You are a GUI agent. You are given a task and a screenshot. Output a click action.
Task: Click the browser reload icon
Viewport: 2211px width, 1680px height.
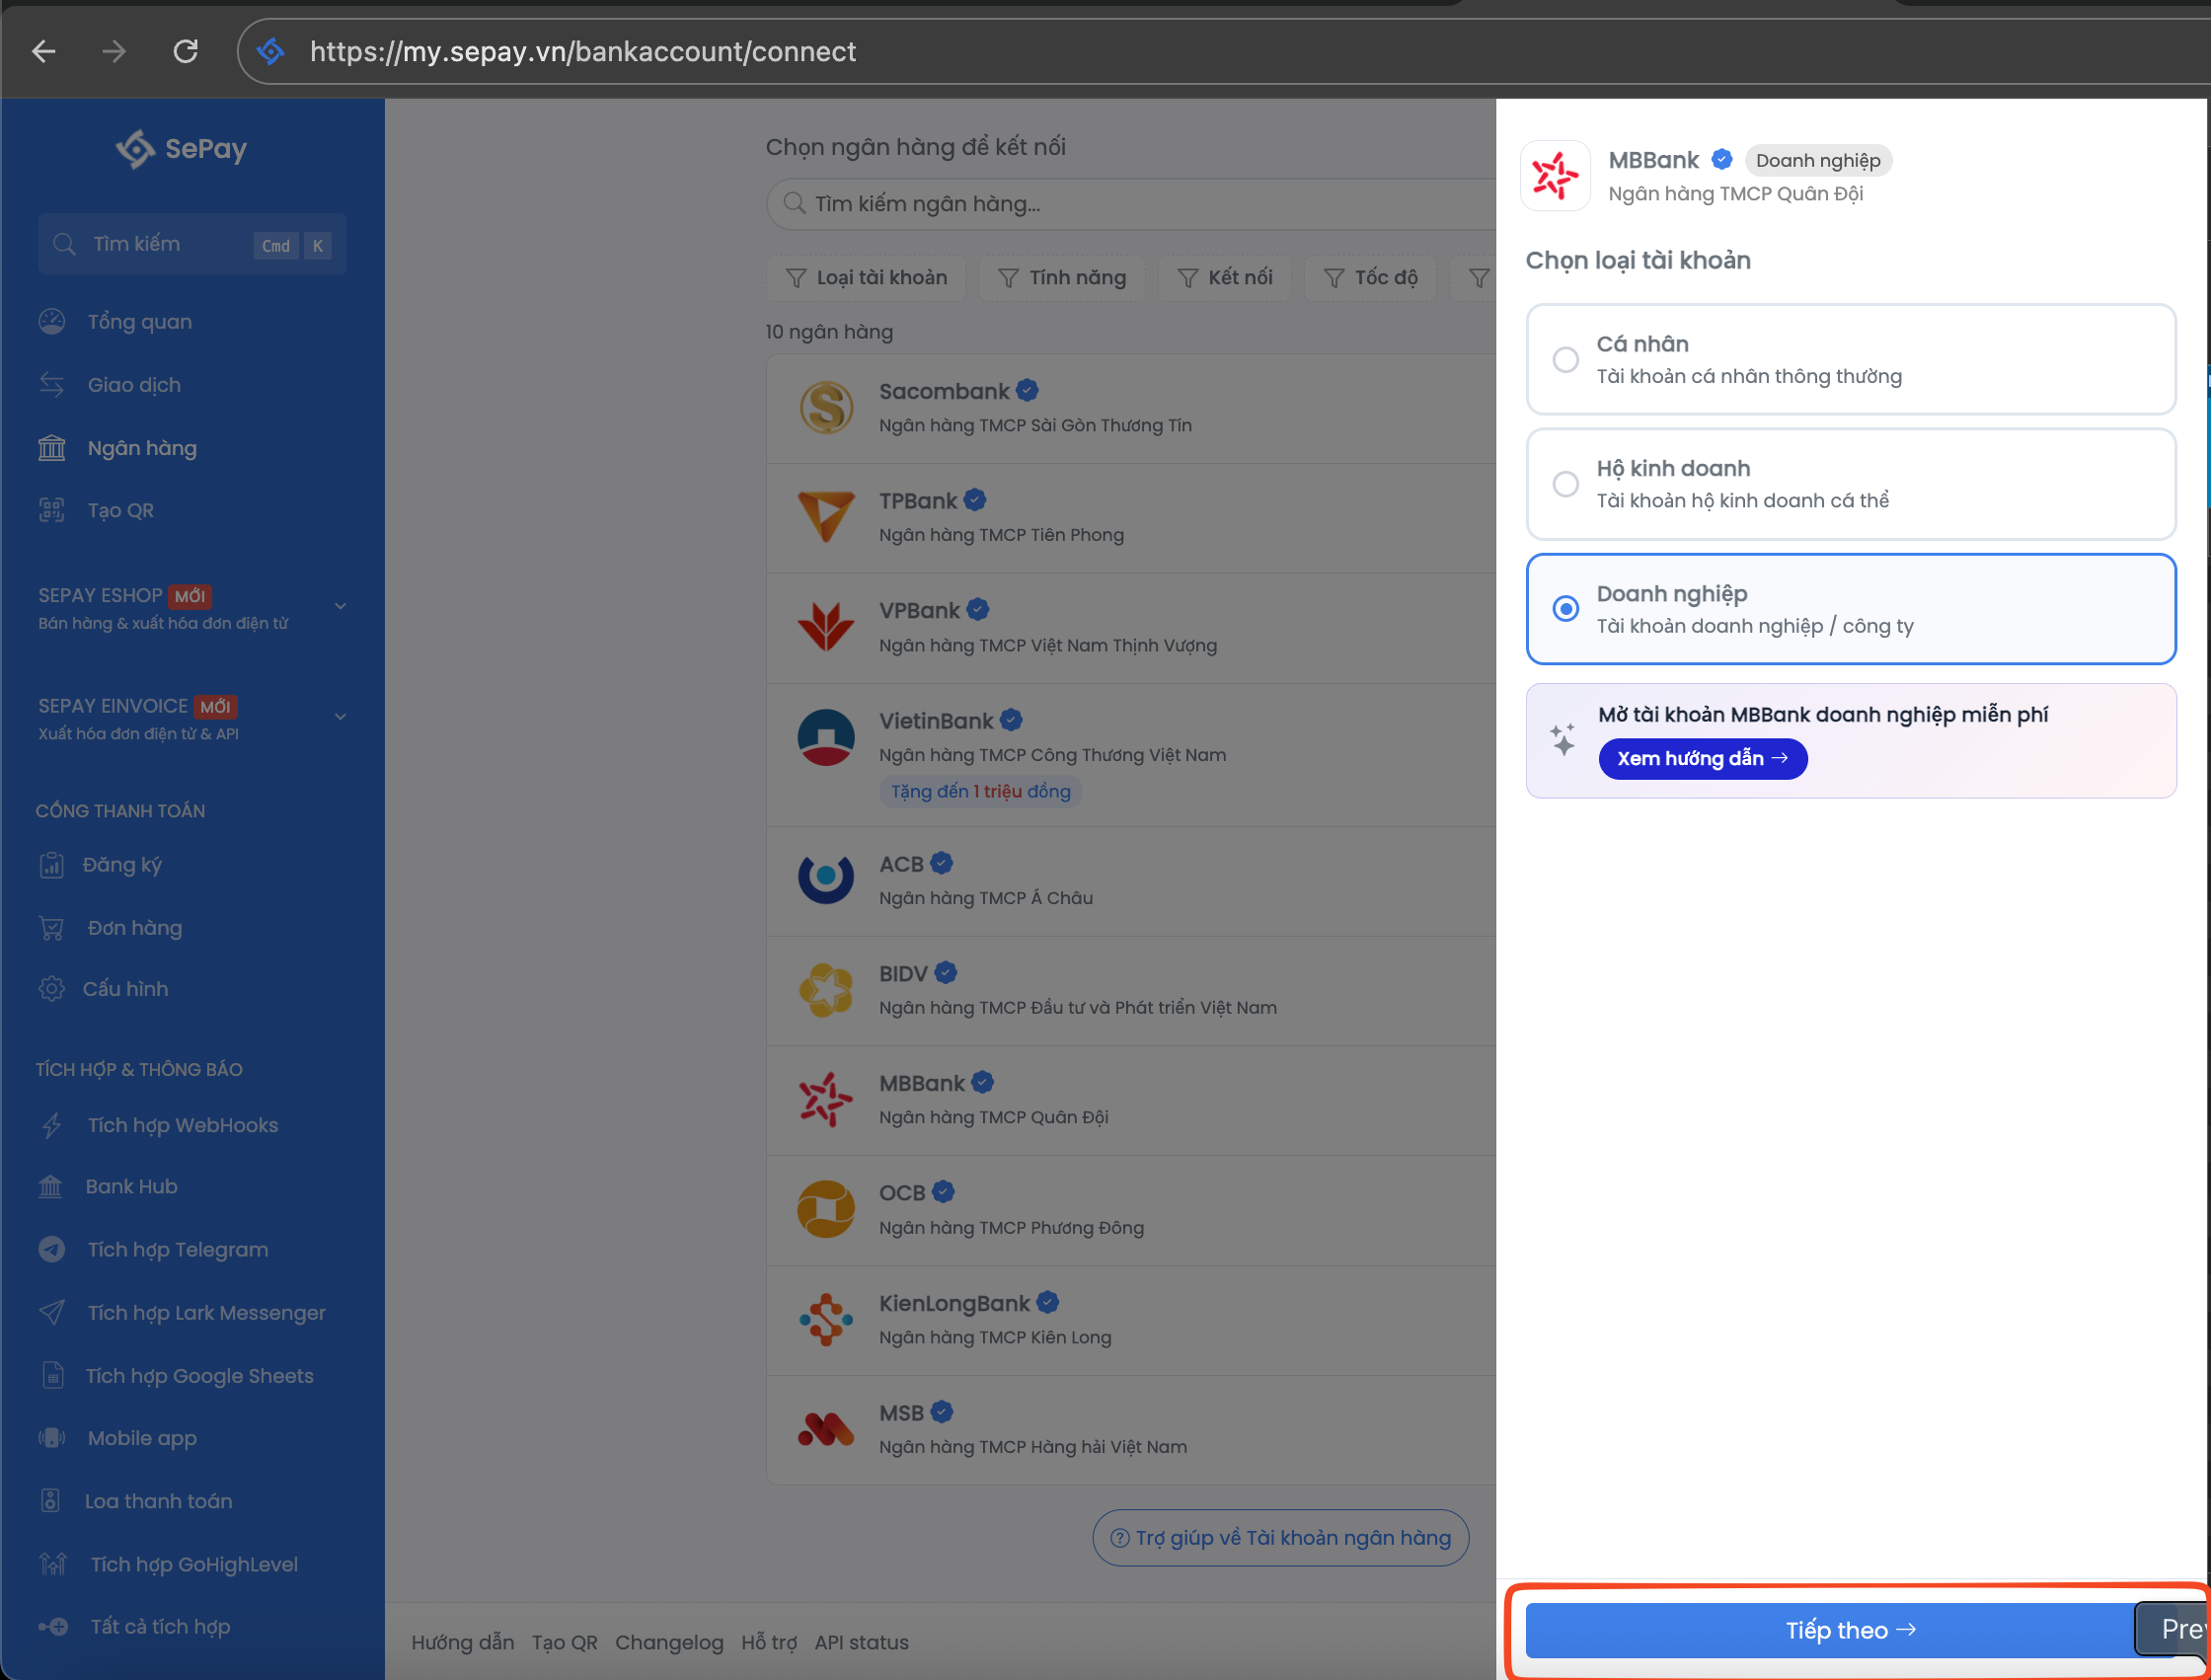[x=186, y=51]
